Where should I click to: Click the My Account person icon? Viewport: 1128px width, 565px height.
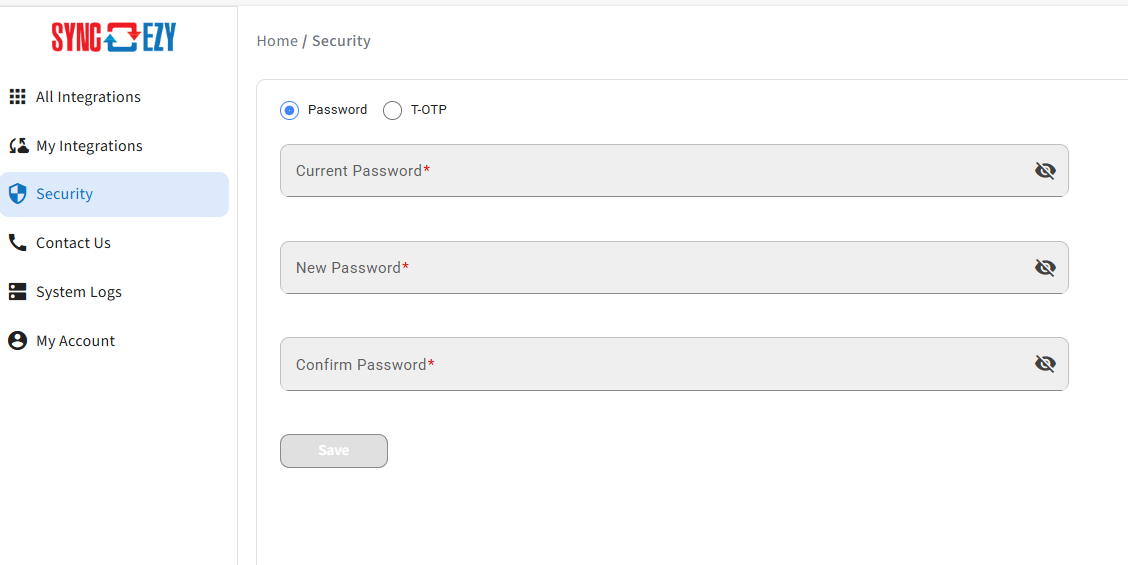pos(17,340)
